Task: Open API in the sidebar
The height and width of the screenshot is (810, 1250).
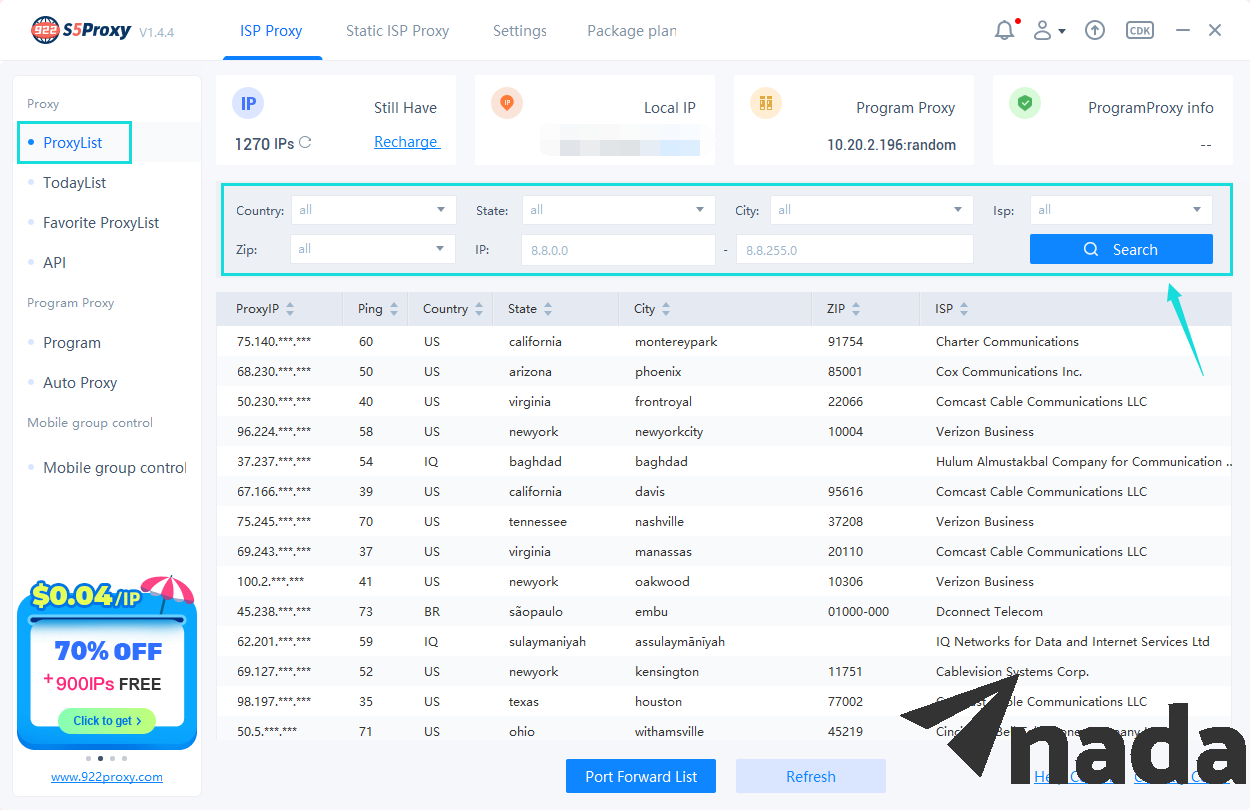Action: [54, 263]
